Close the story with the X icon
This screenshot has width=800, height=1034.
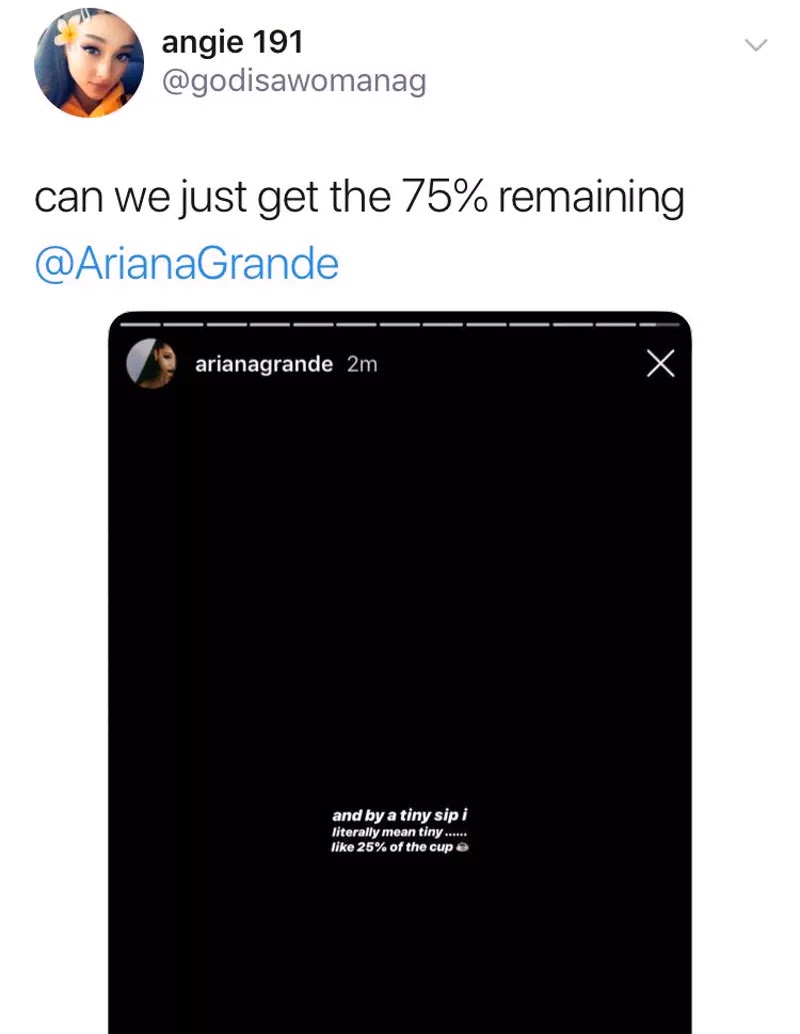point(660,363)
